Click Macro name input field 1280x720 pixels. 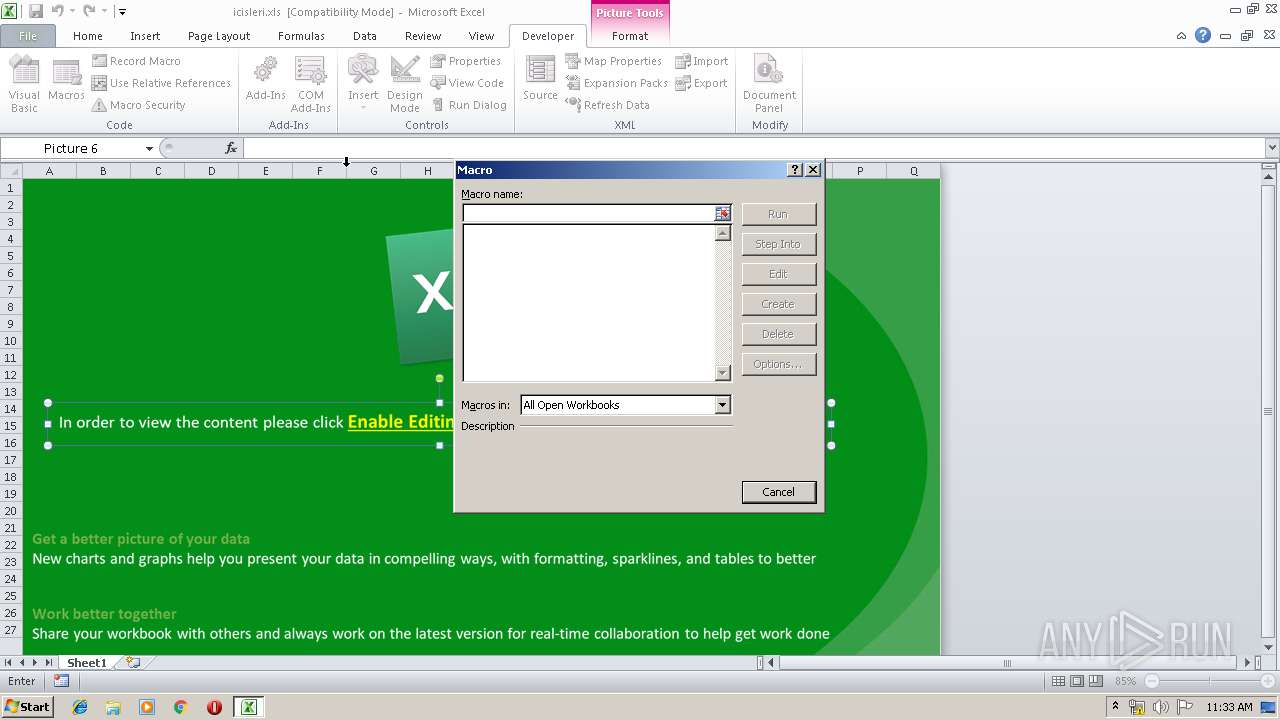pyautogui.click(x=589, y=213)
